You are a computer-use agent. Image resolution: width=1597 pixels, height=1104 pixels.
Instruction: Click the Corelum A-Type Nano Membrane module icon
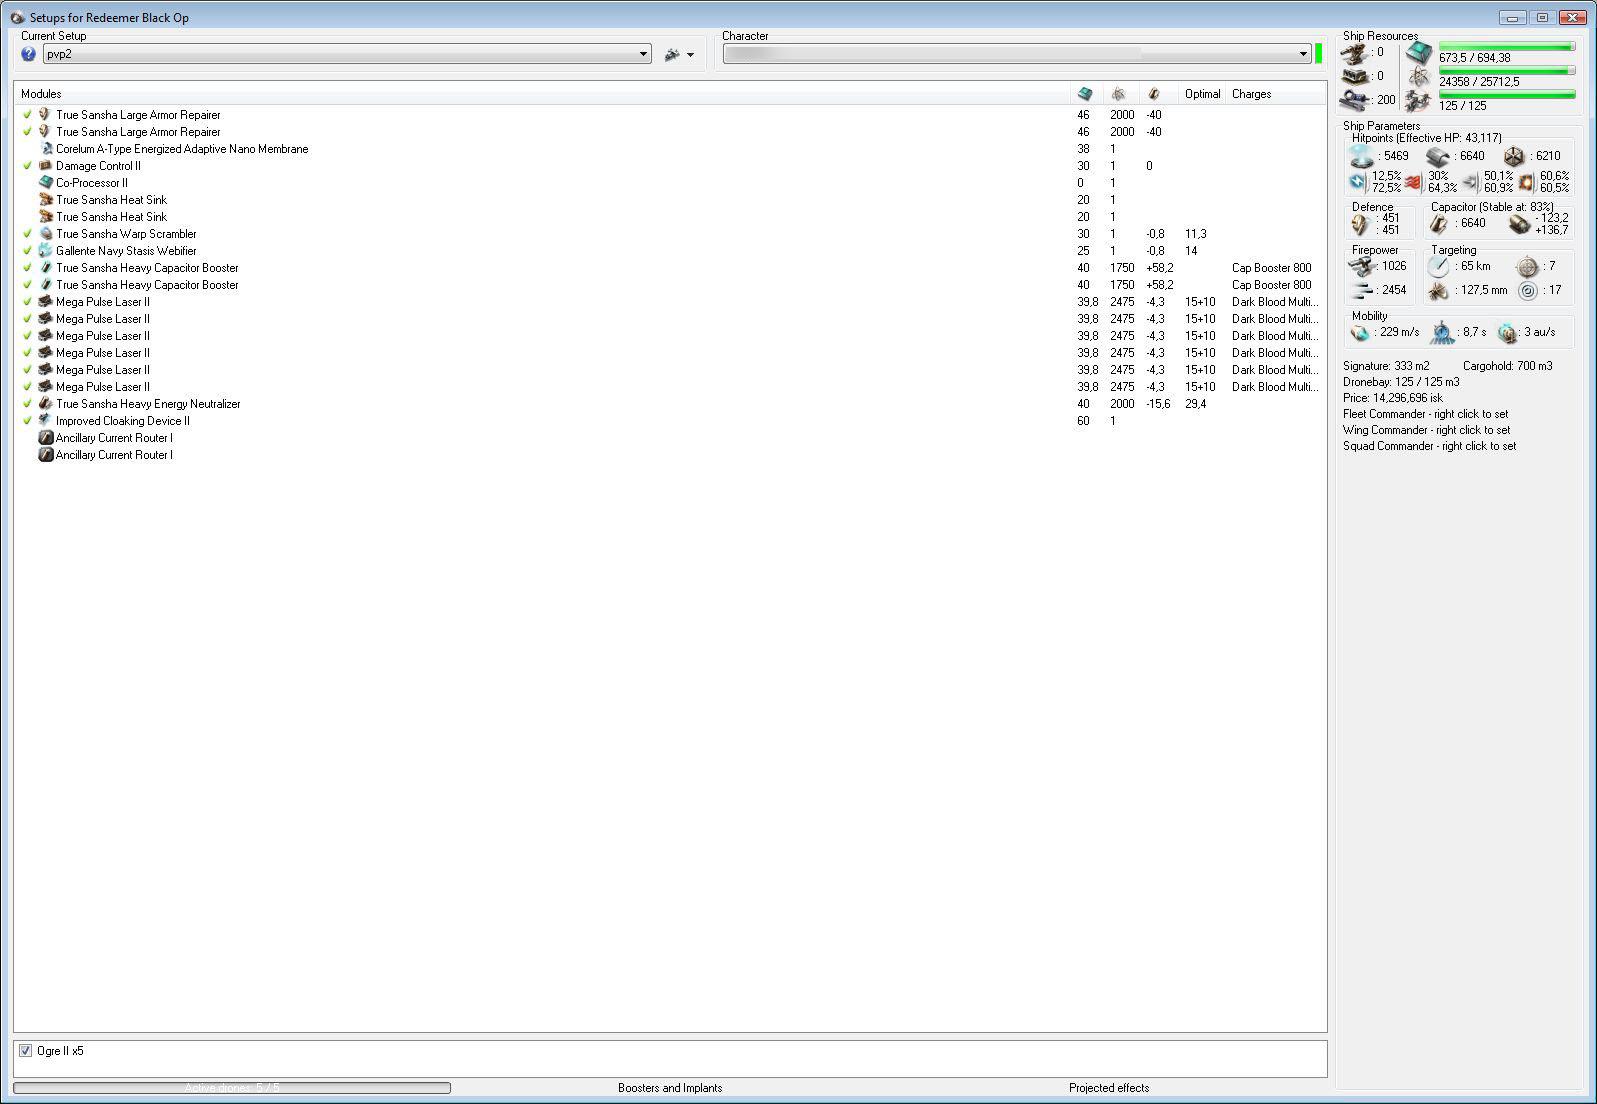coord(45,149)
